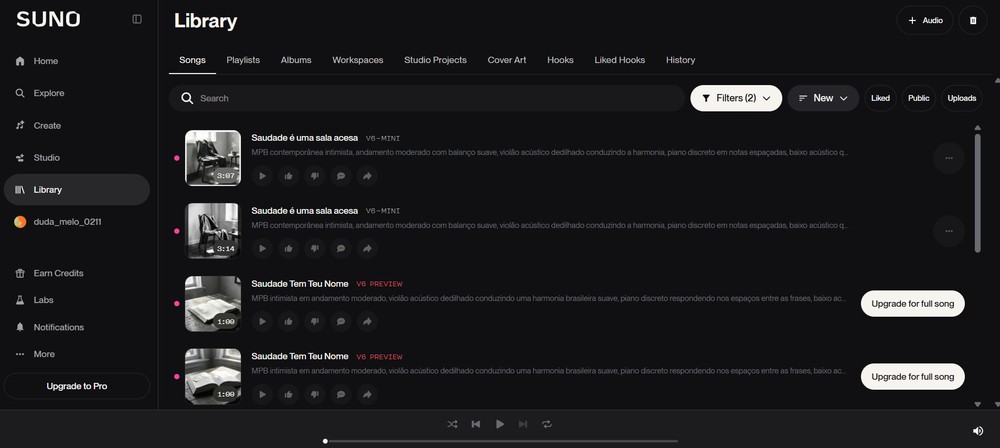Viewport: 1000px width, 448px height.
Task: Dislike the first Saudade Tem Teu Nome
Action: click(314, 322)
